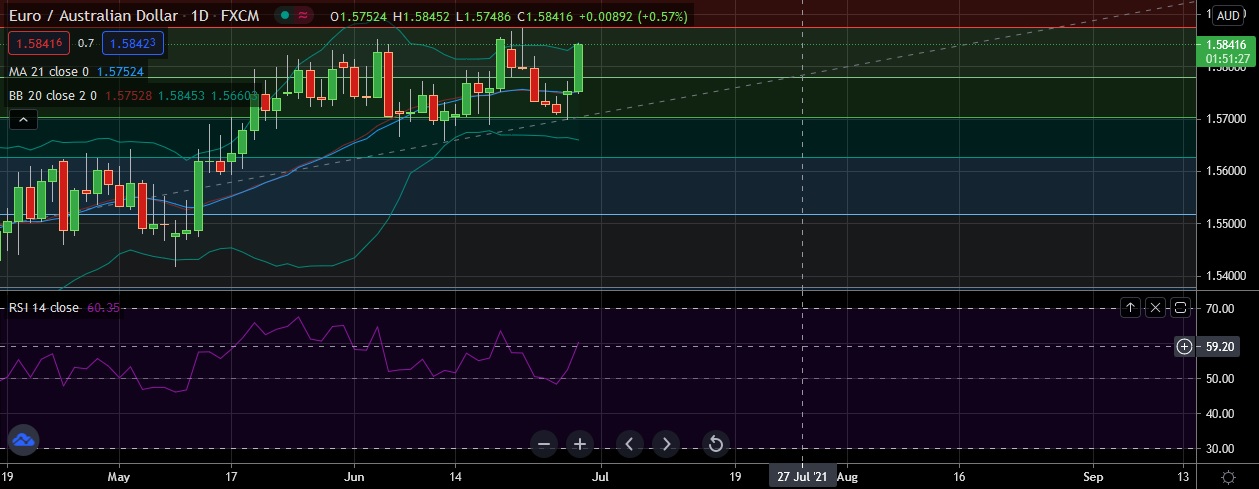Zoom in the chart with the plus button
This screenshot has height=489, width=1259.
(580, 444)
